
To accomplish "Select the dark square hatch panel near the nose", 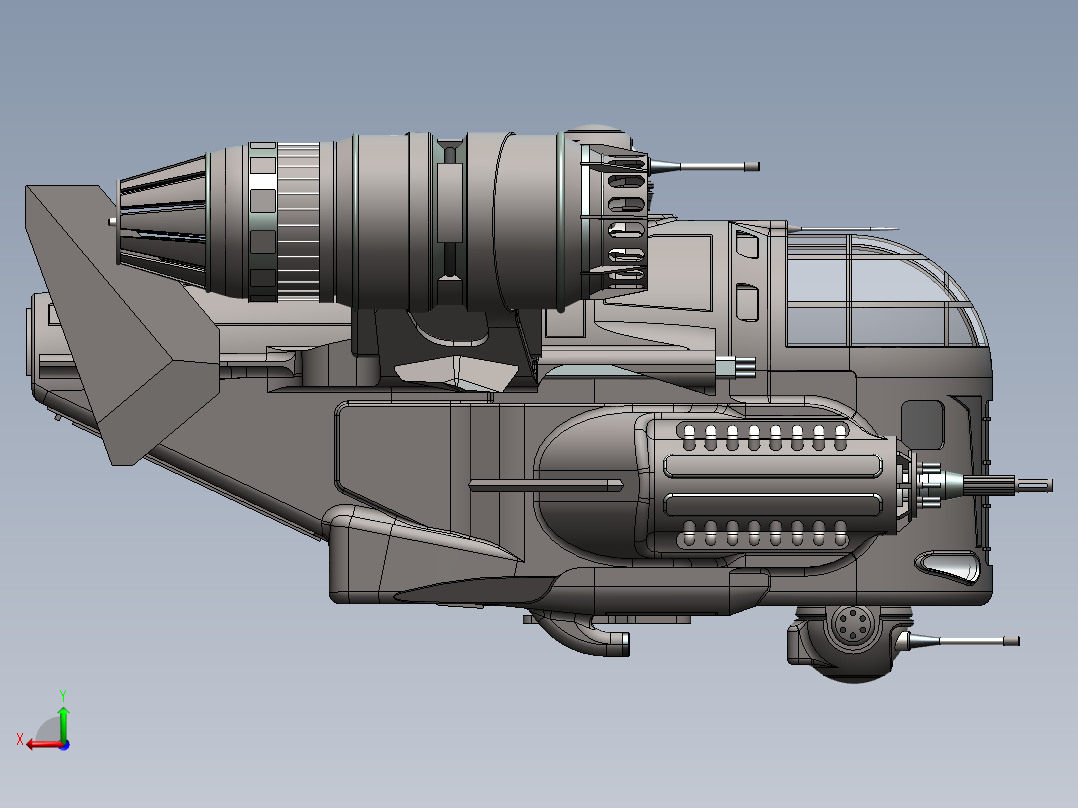I will coord(923,425).
